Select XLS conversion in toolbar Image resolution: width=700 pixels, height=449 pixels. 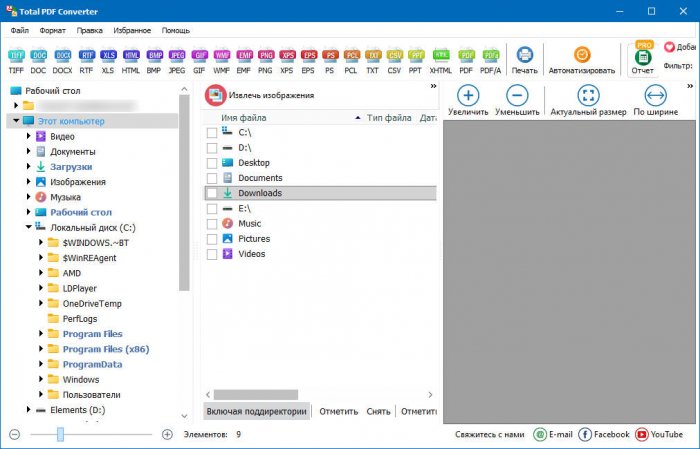[x=108, y=56]
